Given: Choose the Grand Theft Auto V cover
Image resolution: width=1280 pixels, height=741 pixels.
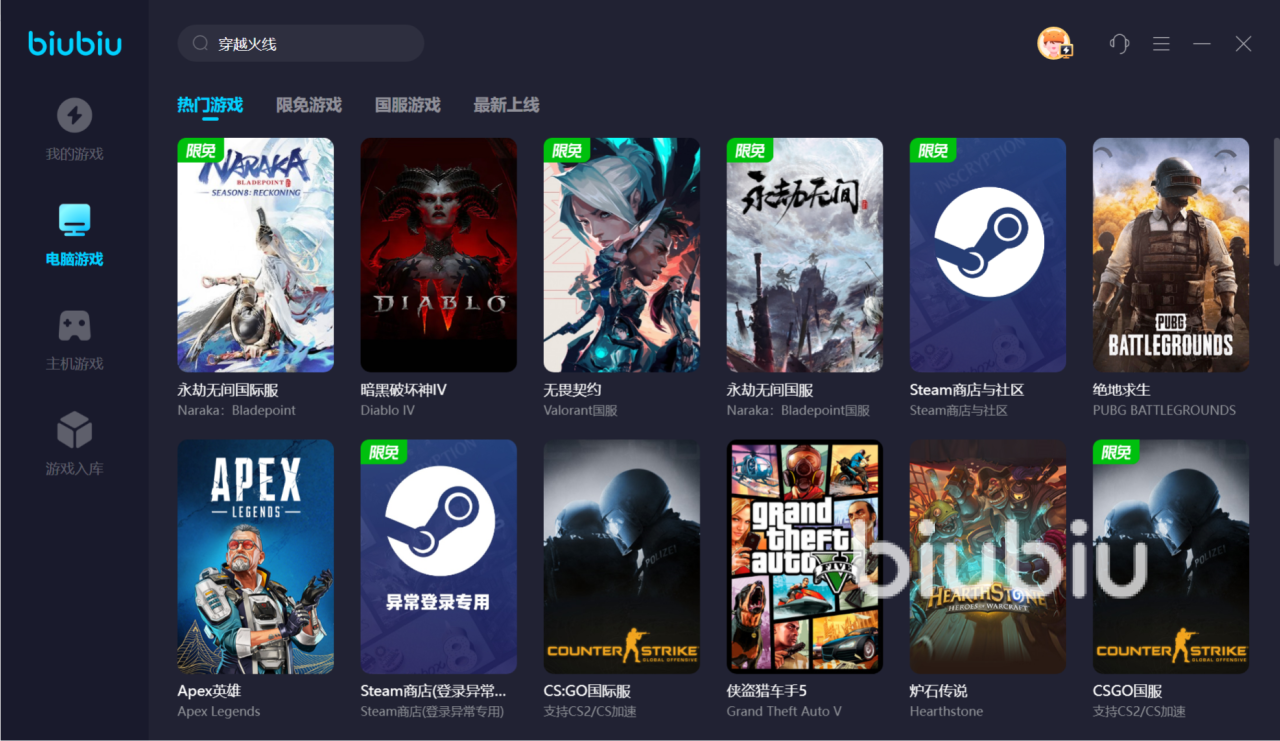Looking at the screenshot, I should tap(805, 557).
